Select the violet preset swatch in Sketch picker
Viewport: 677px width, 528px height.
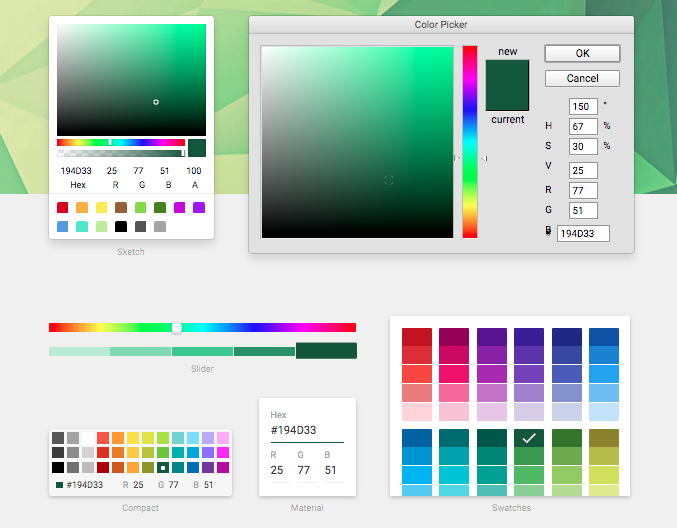pos(199,208)
